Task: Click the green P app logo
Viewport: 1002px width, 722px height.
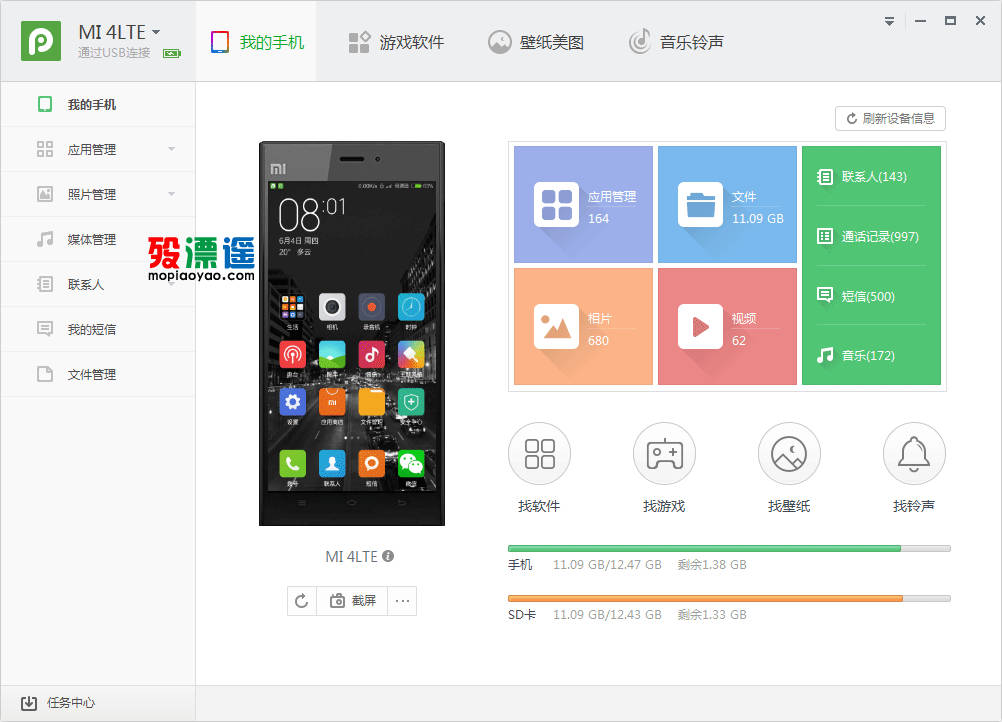Action: point(41,41)
